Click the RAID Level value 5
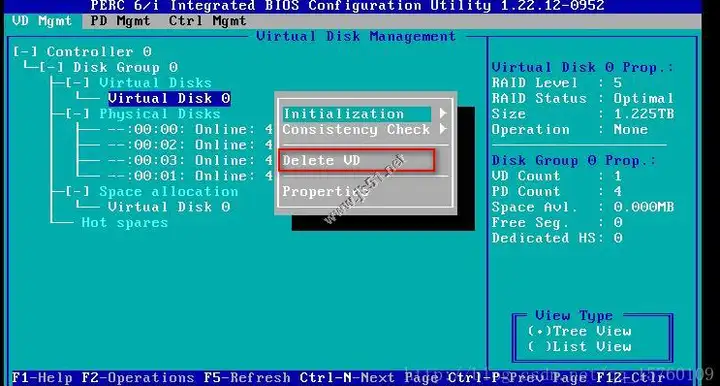 coord(618,83)
